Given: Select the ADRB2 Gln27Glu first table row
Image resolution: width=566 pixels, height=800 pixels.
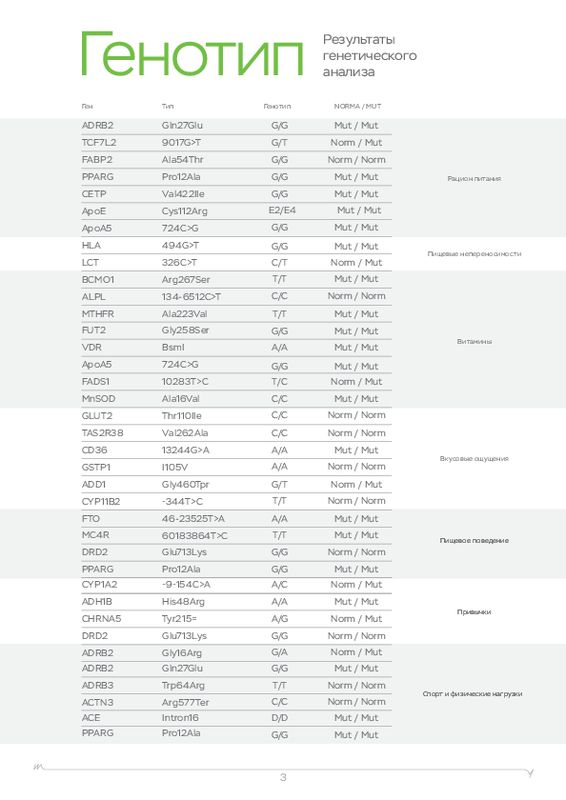Looking at the screenshot, I should pyautogui.click(x=236, y=126).
